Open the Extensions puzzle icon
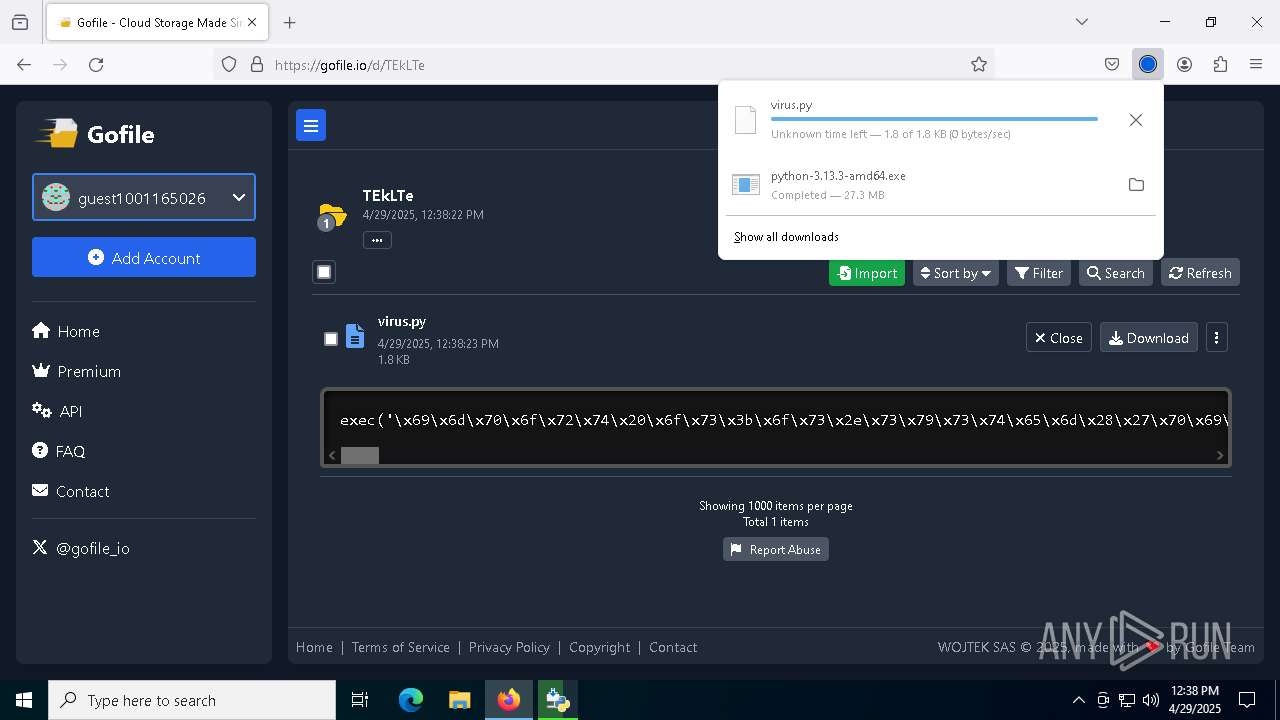Image resolution: width=1280 pixels, height=720 pixels. click(x=1220, y=64)
